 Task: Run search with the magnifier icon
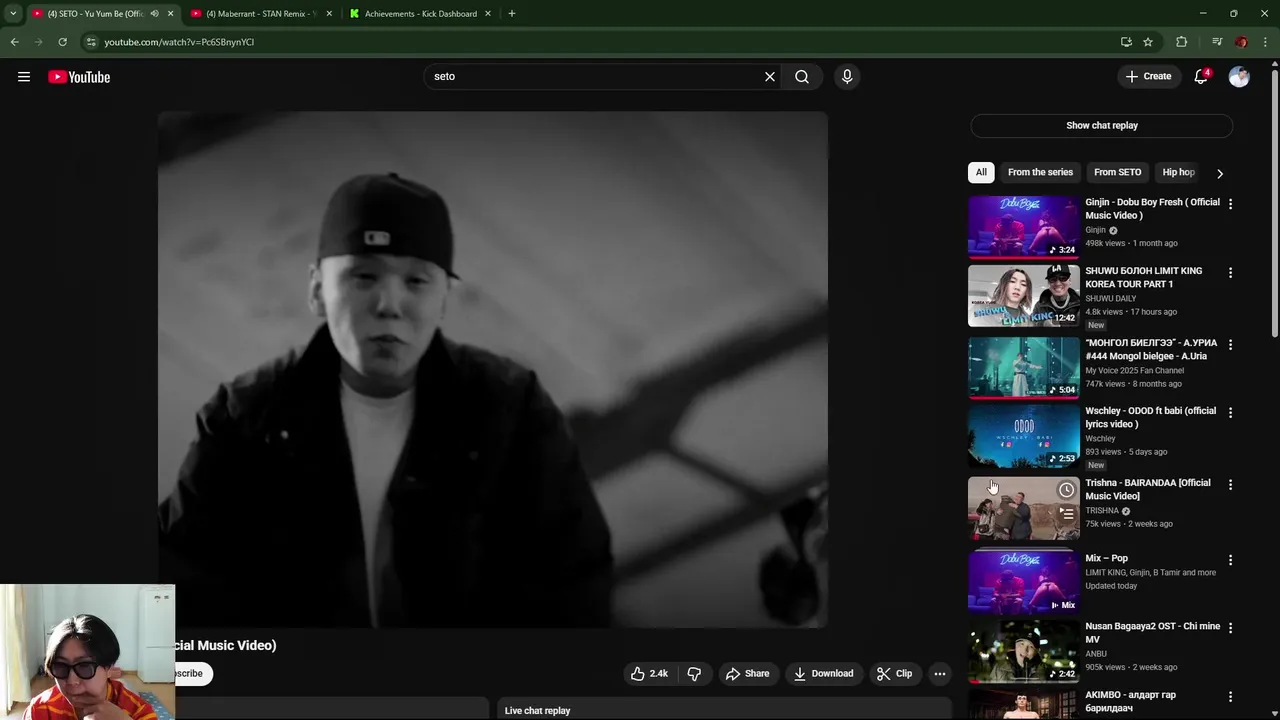(x=802, y=76)
